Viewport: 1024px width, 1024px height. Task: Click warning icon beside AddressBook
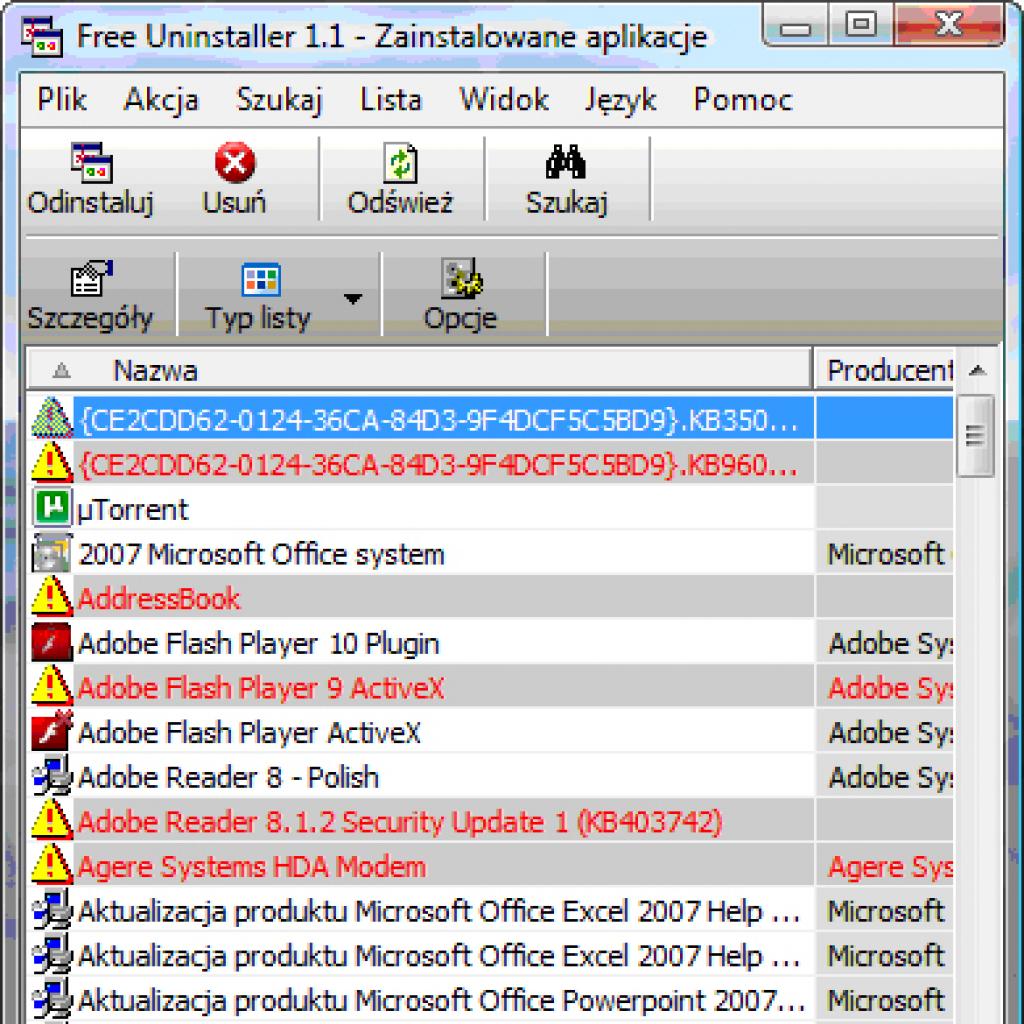(x=52, y=596)
